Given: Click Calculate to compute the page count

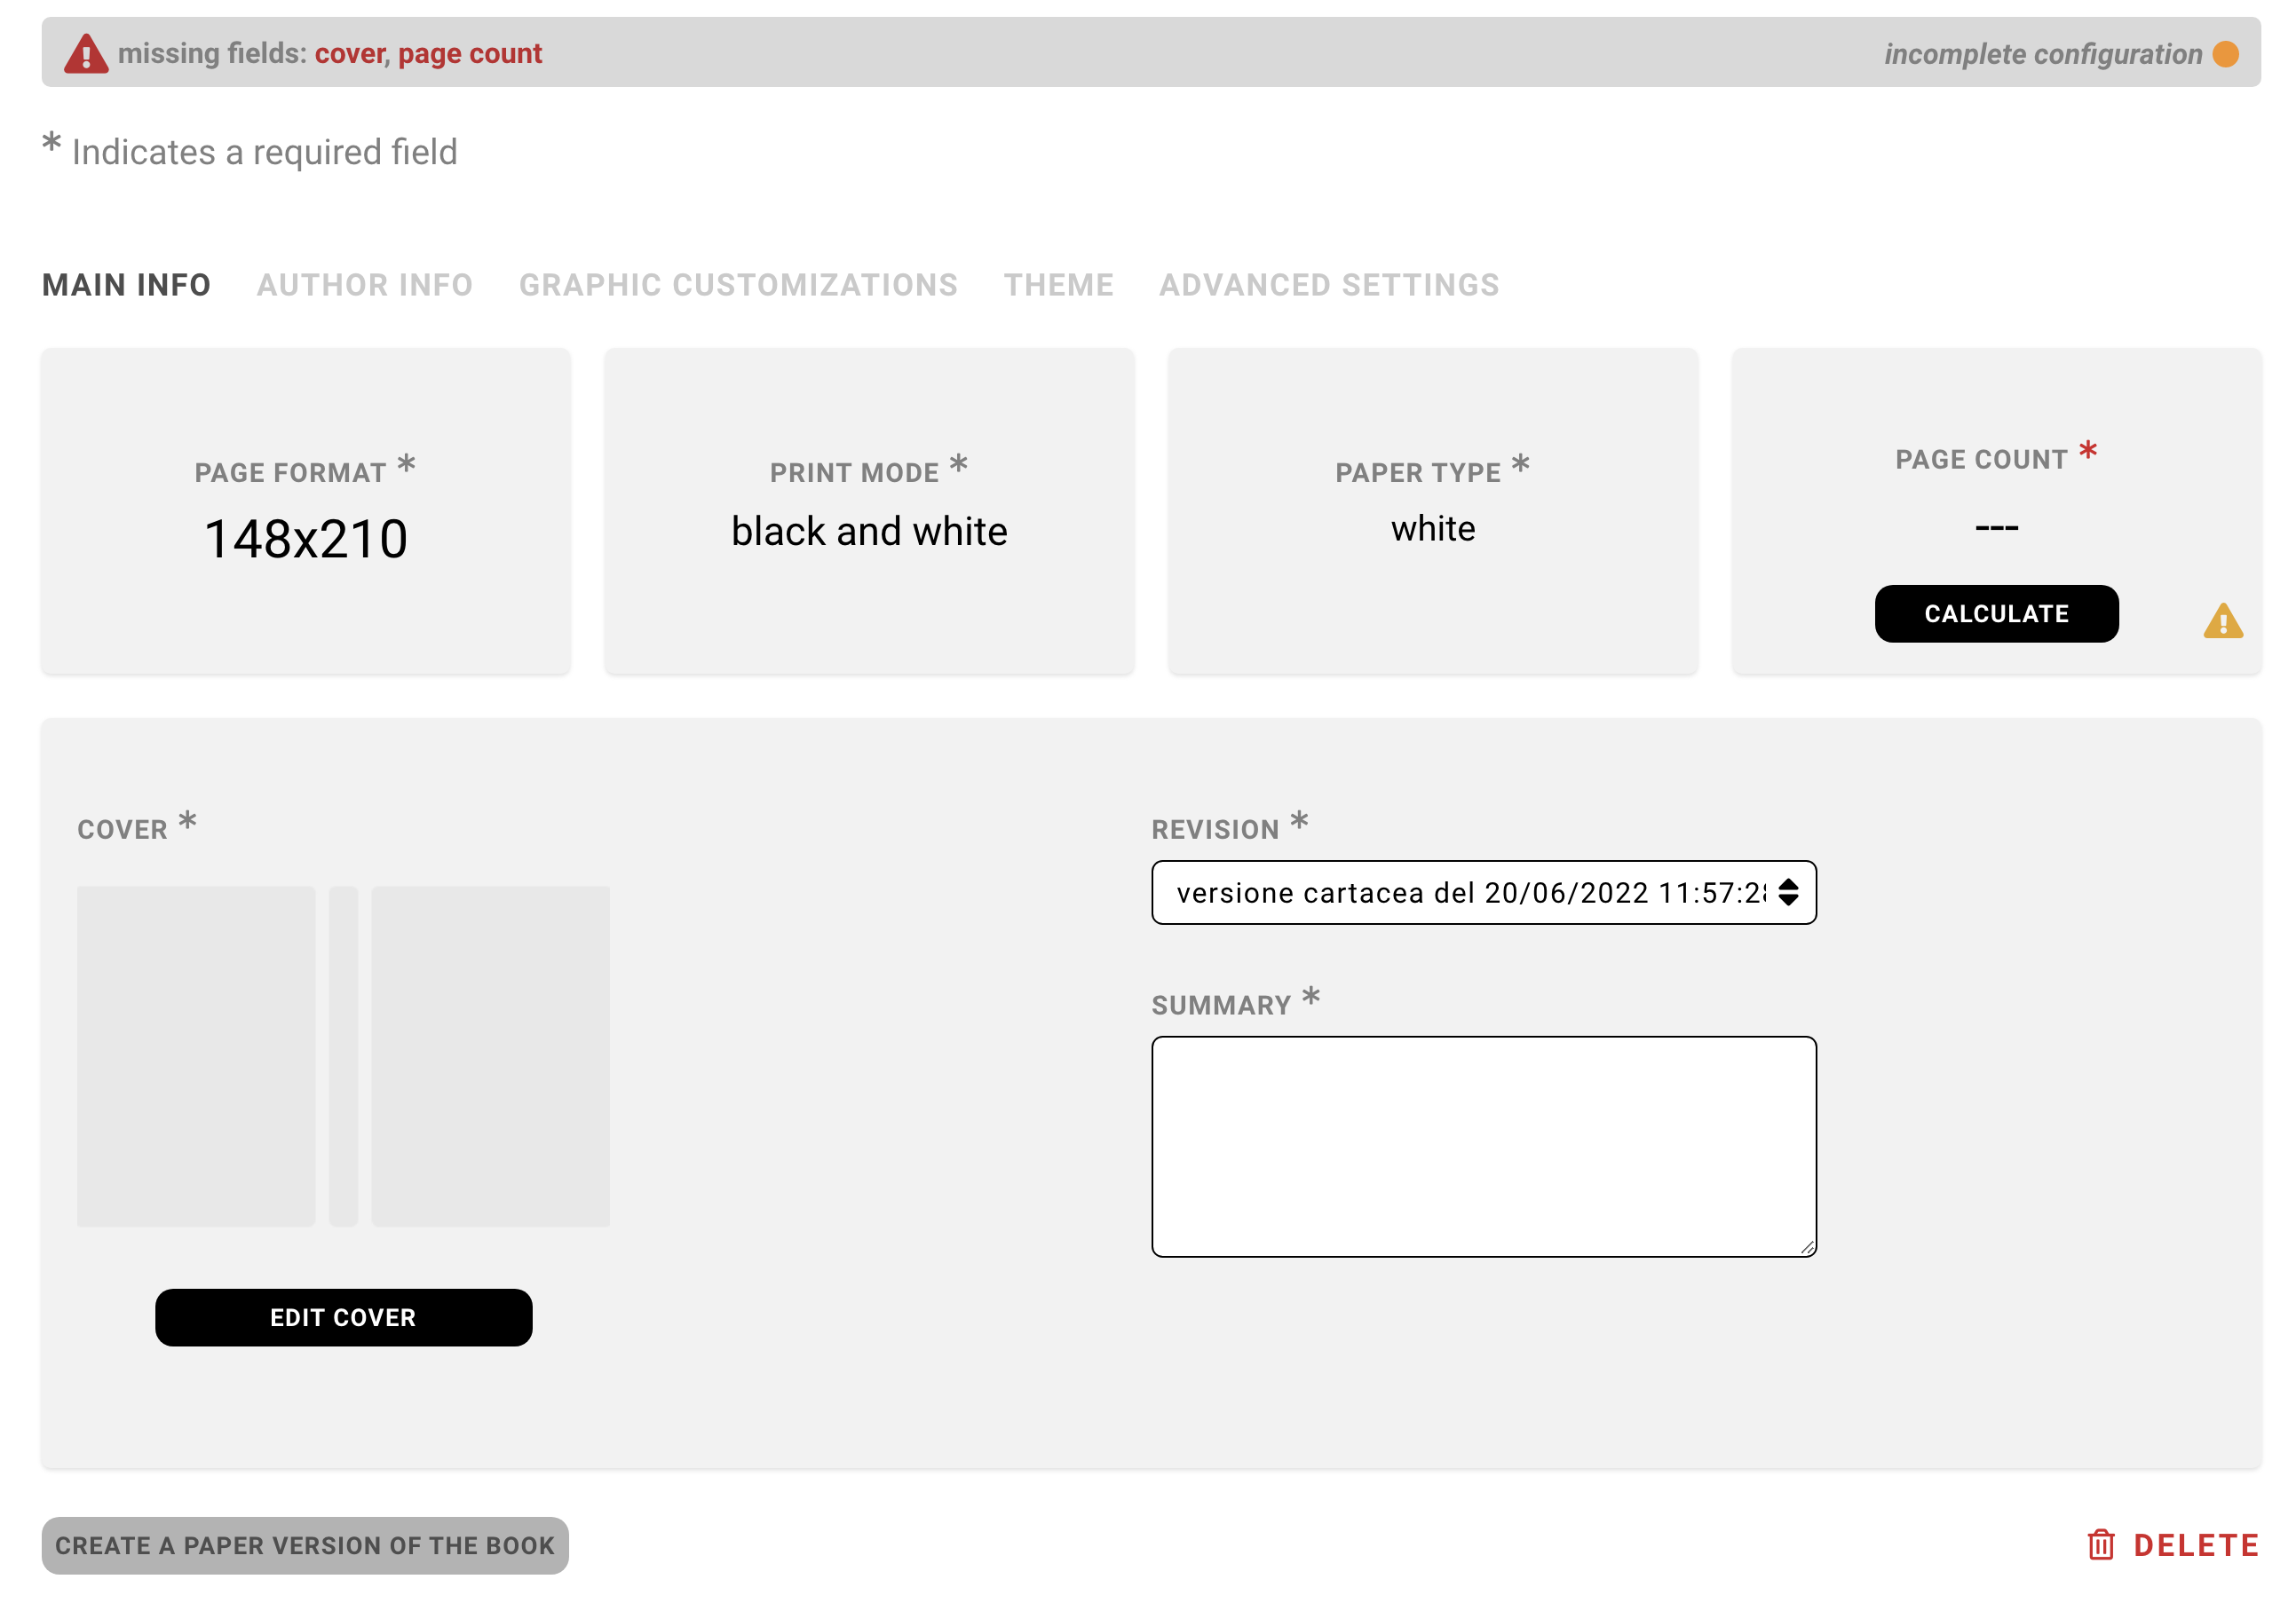Looking at the screenshot, I should [x=1995, y=613].
